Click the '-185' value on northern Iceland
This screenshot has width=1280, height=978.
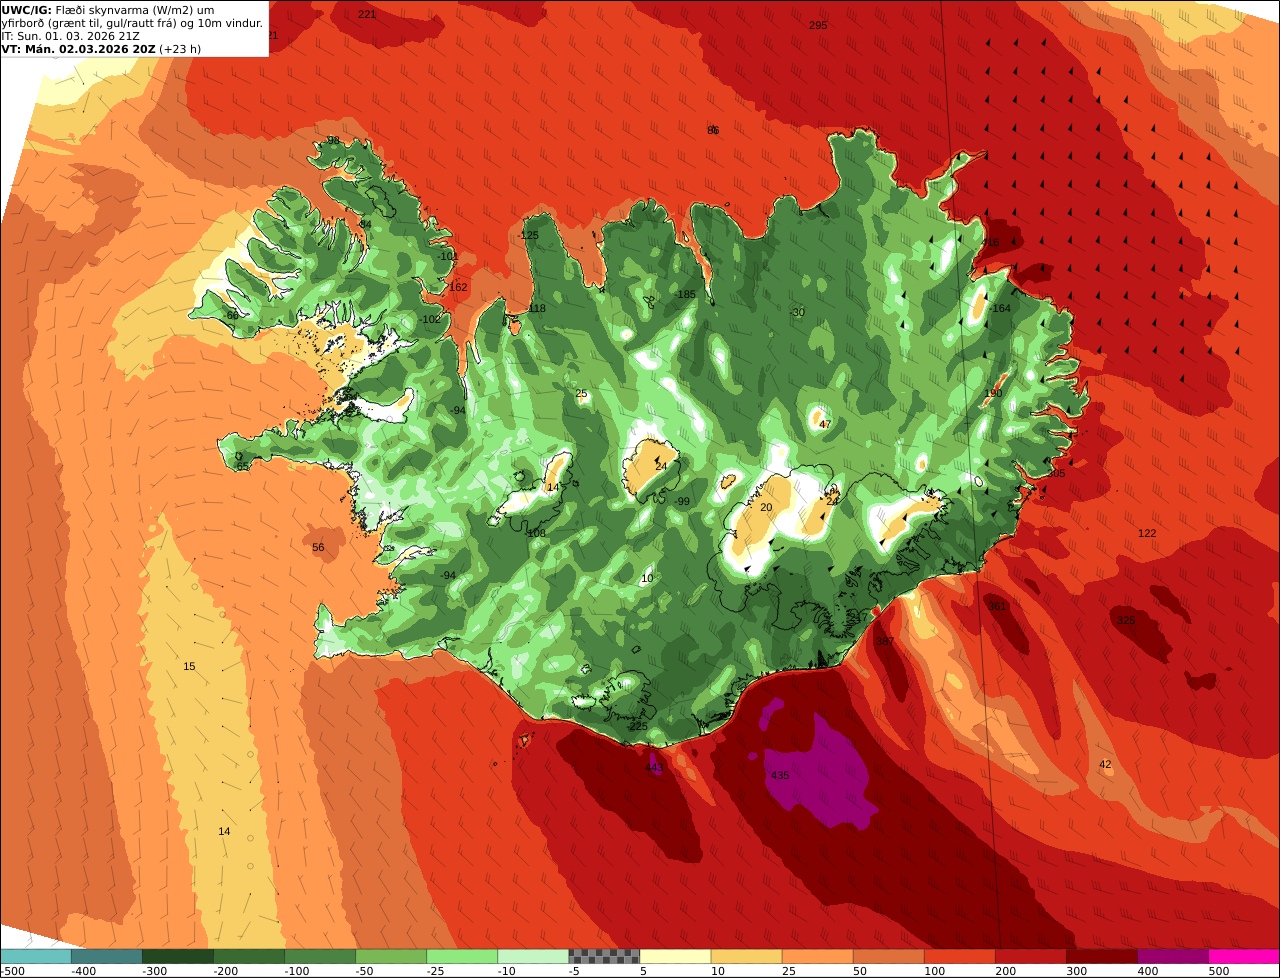pos(684,294)
